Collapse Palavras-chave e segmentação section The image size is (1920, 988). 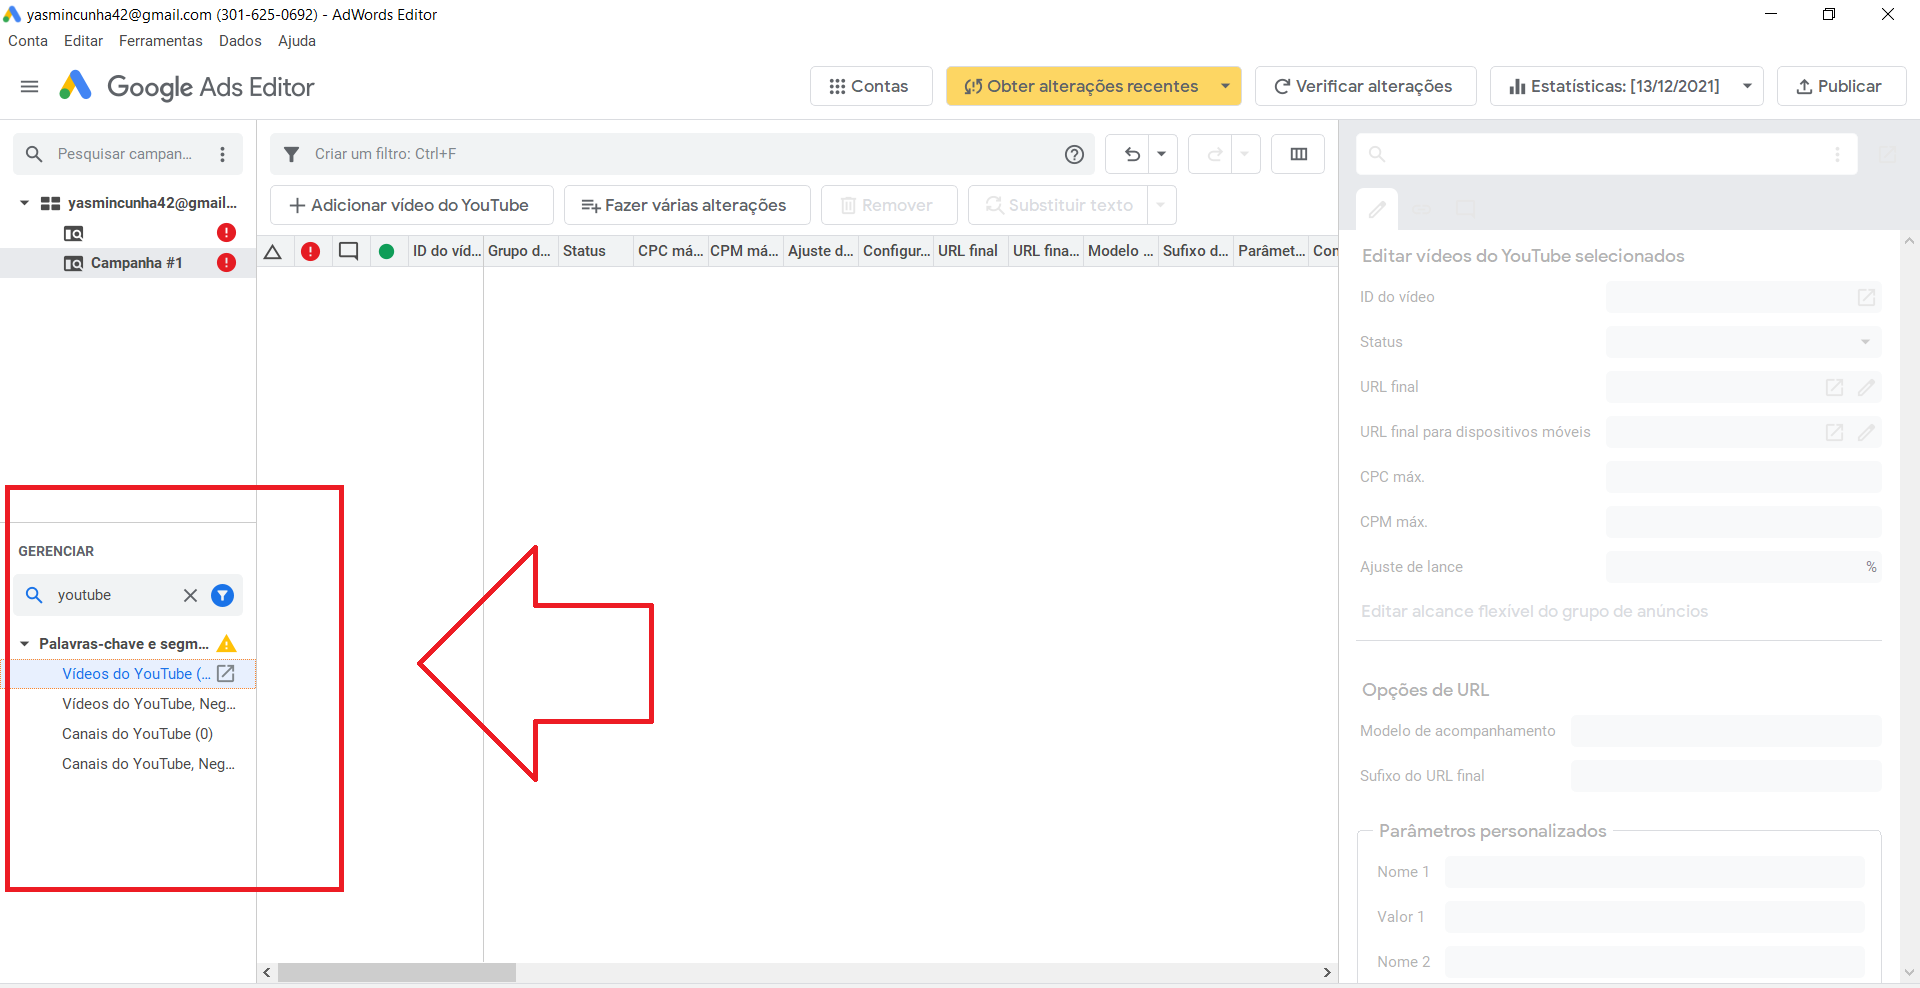pyautogui.click(x=24, y=644)
